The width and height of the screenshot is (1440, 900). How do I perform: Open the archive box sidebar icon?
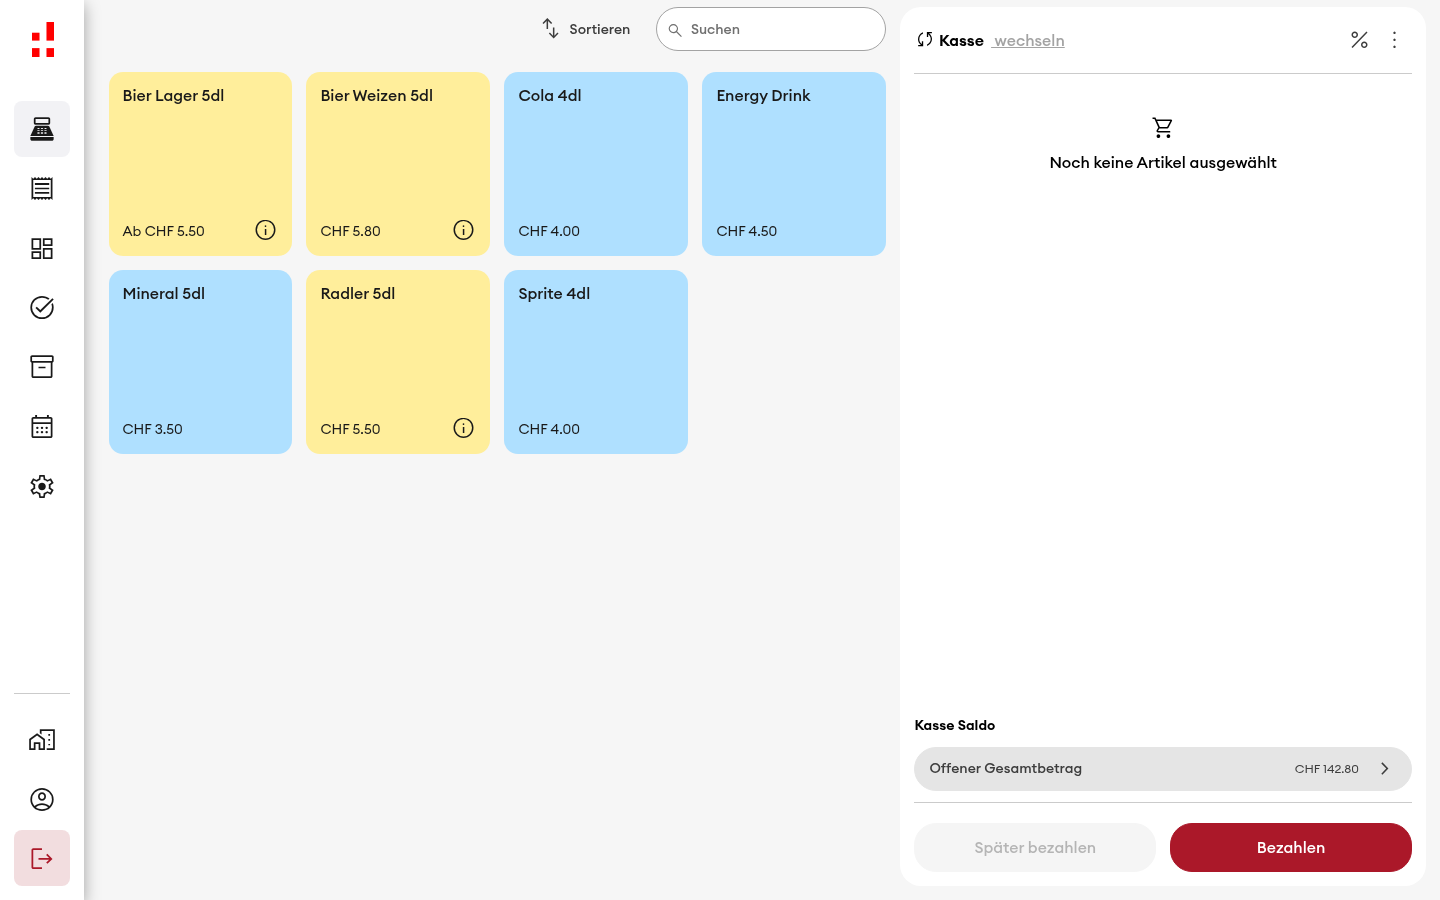click(x=42, y=367)
